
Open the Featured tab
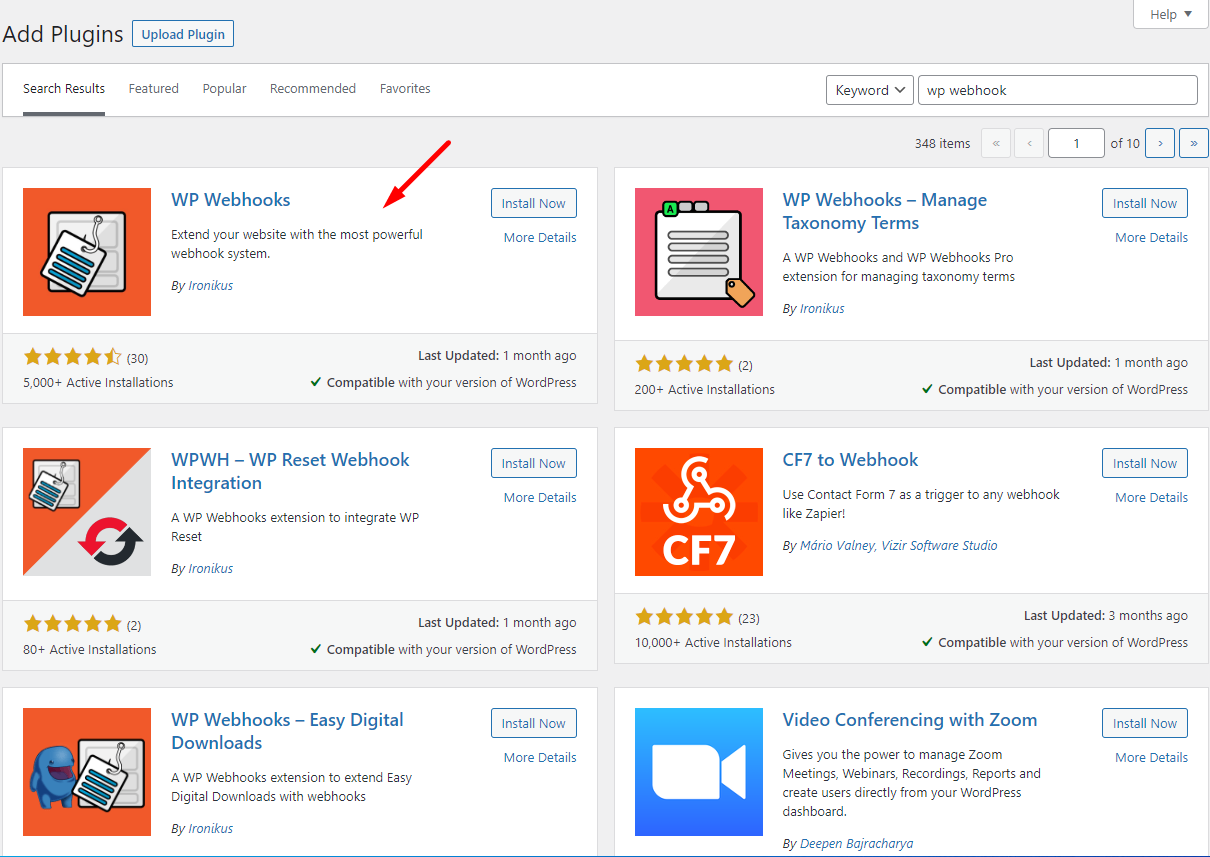tap(154, 89)
